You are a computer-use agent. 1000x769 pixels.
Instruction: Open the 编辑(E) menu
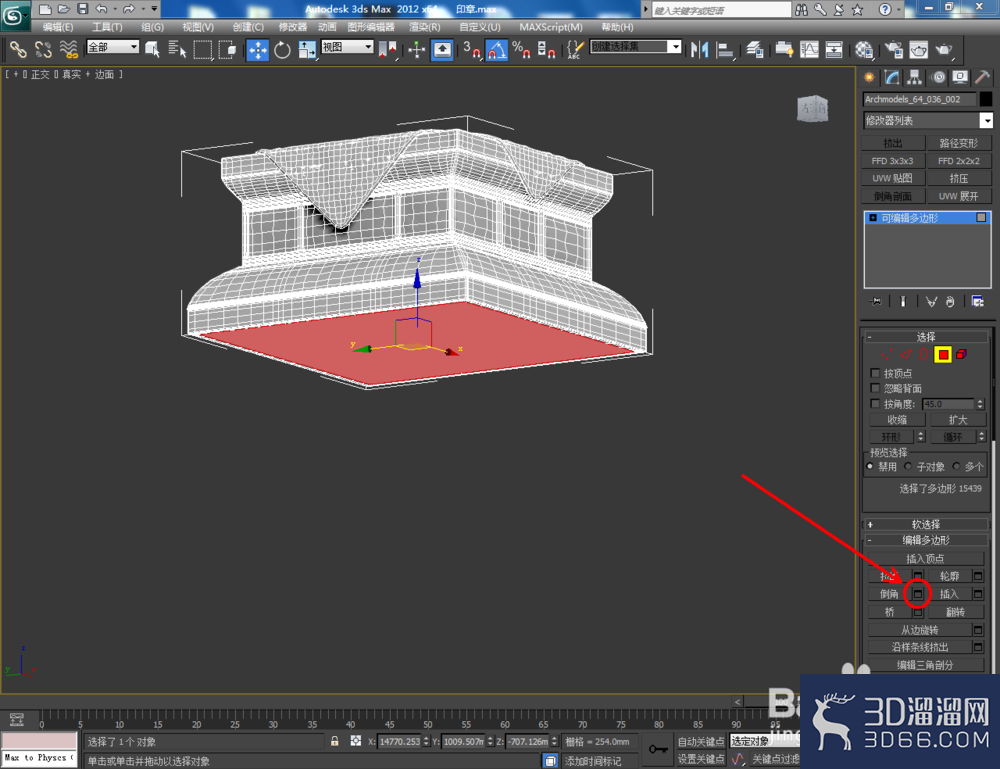pyautogui.click(x=57, y=27)
